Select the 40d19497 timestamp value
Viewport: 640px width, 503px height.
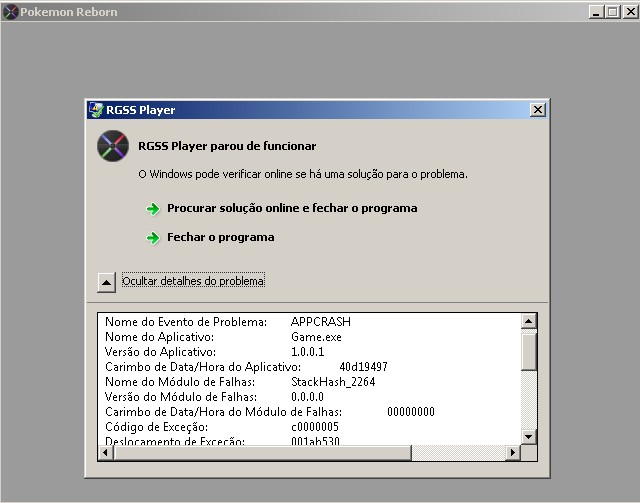point(363,367)
